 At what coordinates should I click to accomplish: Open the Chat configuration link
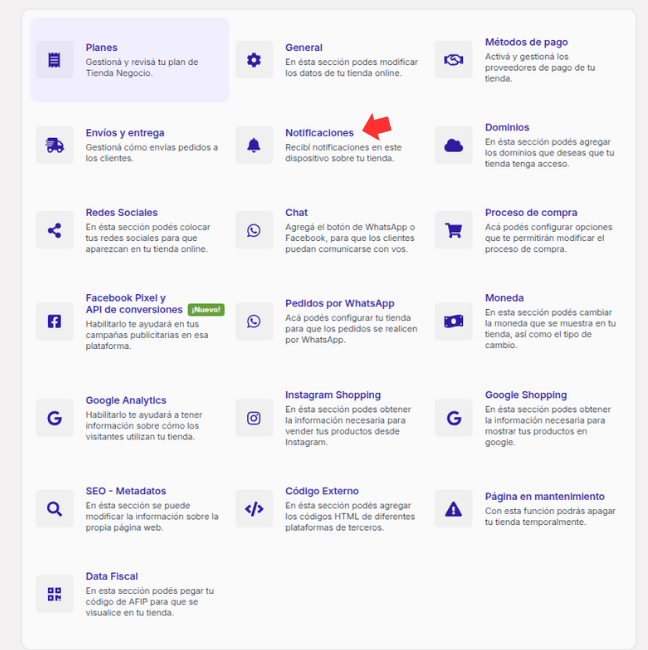pos(296,212)
